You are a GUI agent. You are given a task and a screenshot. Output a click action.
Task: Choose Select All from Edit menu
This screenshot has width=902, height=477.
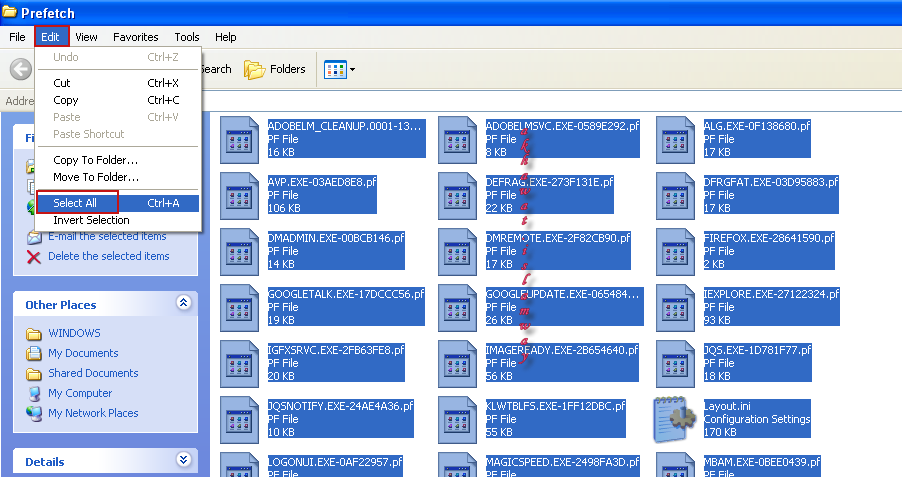click(x=118, y=203)
